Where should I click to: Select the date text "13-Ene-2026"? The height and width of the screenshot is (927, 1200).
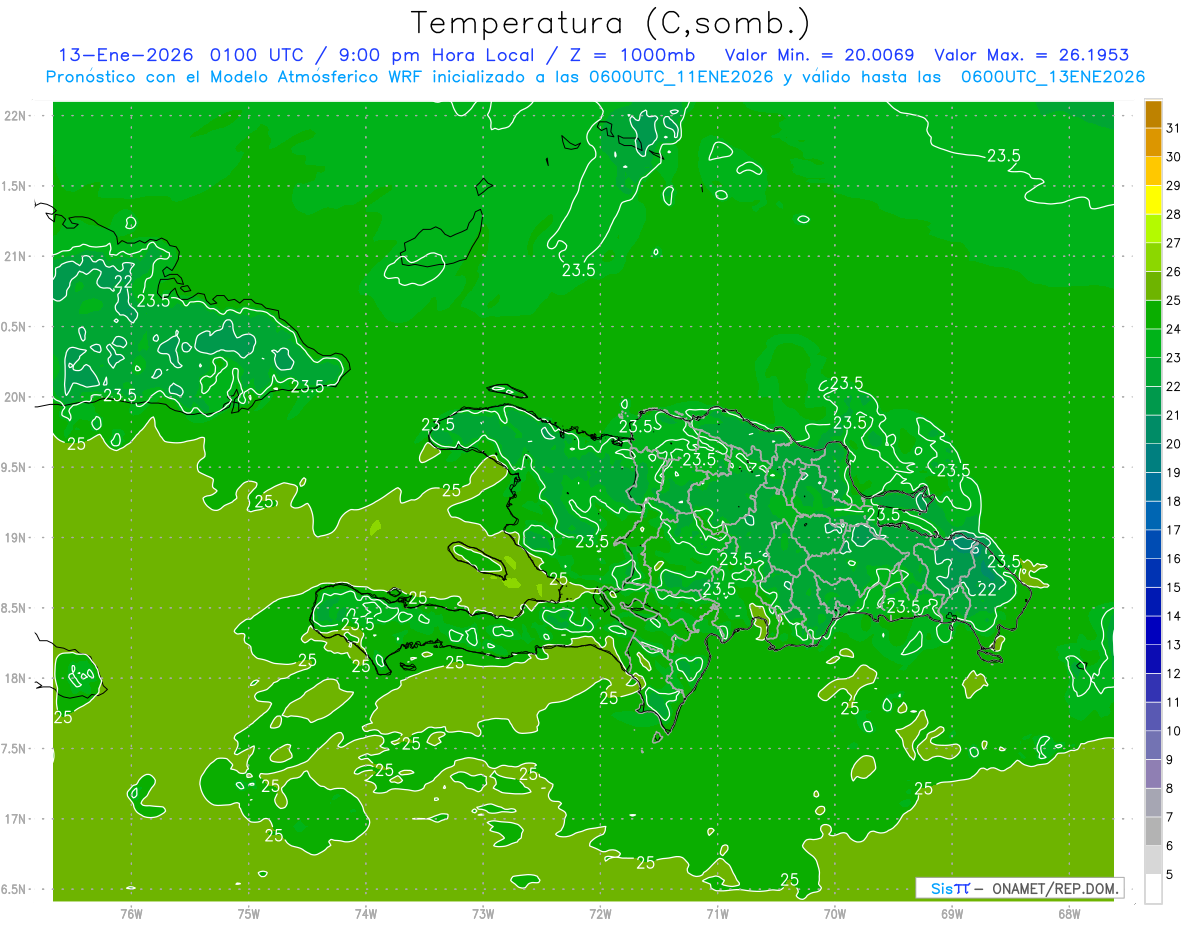128,55
